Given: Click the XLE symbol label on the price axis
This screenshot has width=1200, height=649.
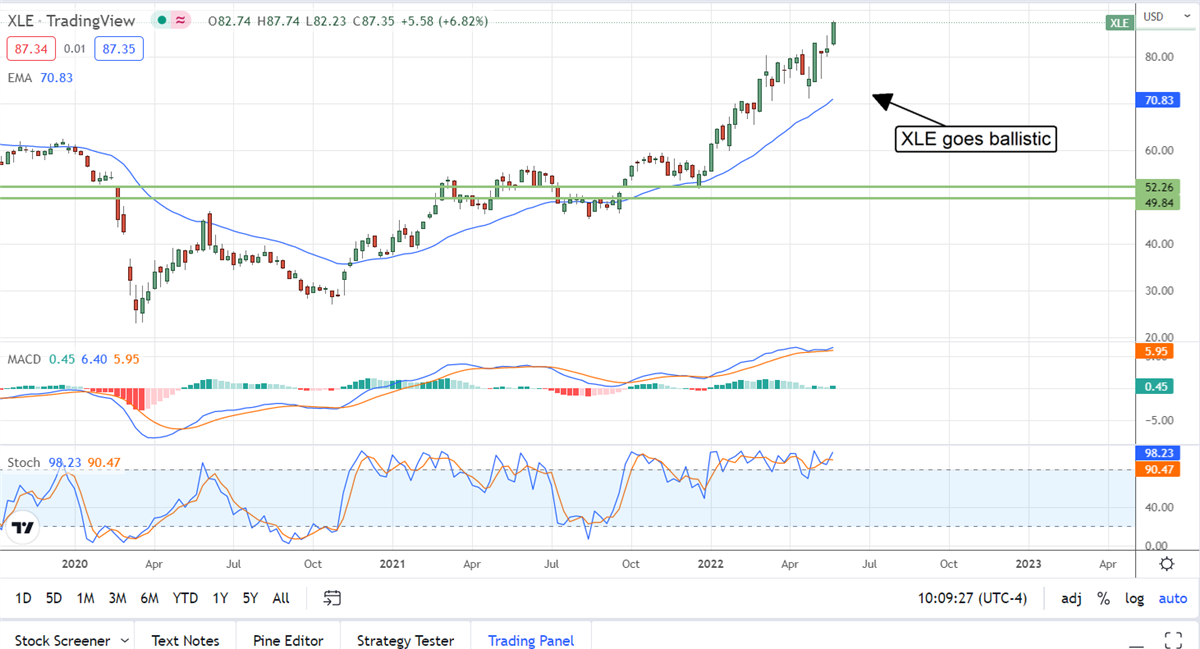Looking at the screenshot, I should coord(1119,22).
